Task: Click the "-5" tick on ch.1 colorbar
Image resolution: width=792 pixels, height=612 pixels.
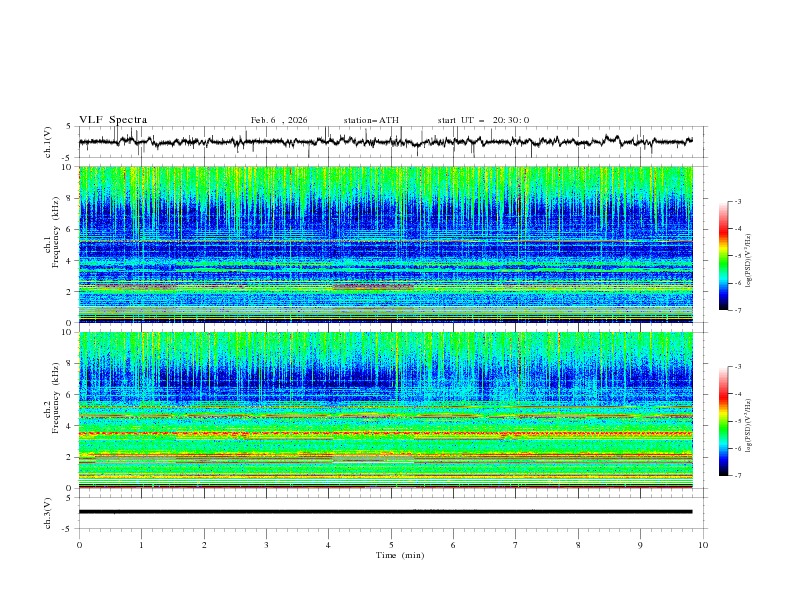Action: pos(737,256)
